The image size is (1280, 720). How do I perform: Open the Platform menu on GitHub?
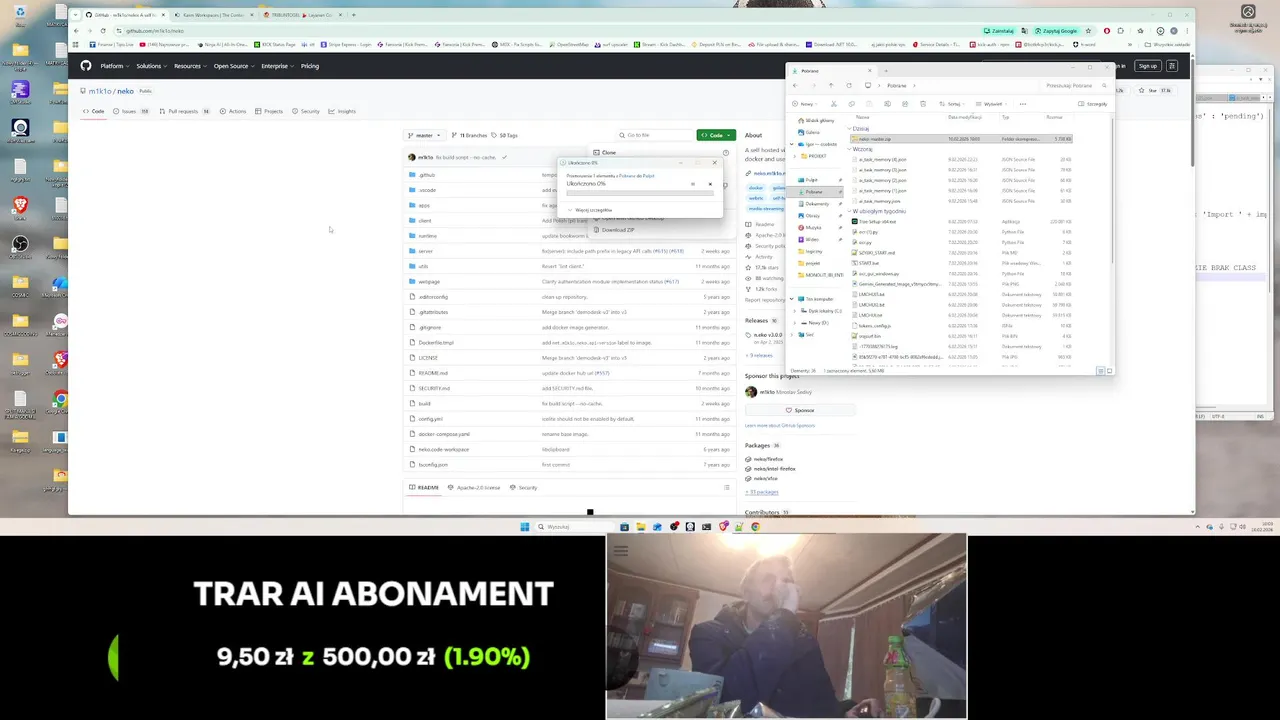pyautogui.click(x=114, y=66)
